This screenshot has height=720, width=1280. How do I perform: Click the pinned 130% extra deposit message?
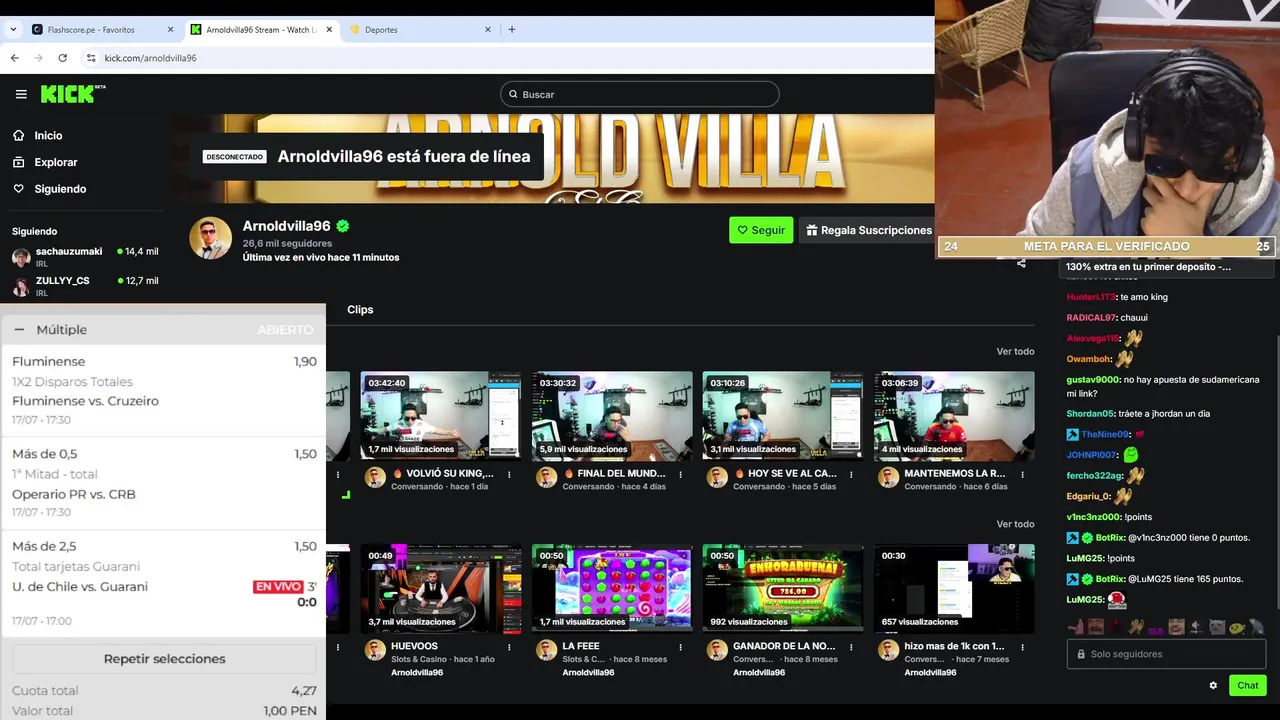(x=1167, y=267)
